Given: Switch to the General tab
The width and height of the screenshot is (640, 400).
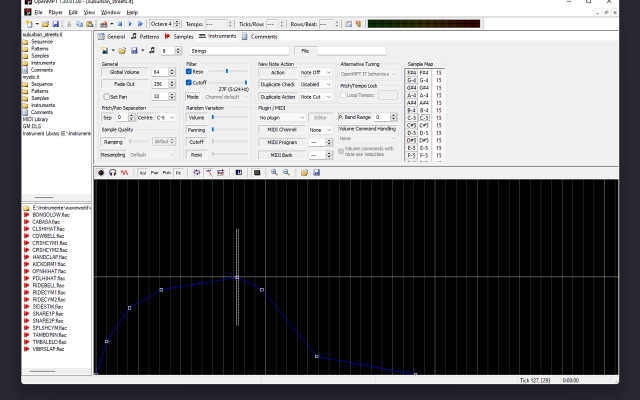Looking at the screenshot, I should tap(111, 37).
